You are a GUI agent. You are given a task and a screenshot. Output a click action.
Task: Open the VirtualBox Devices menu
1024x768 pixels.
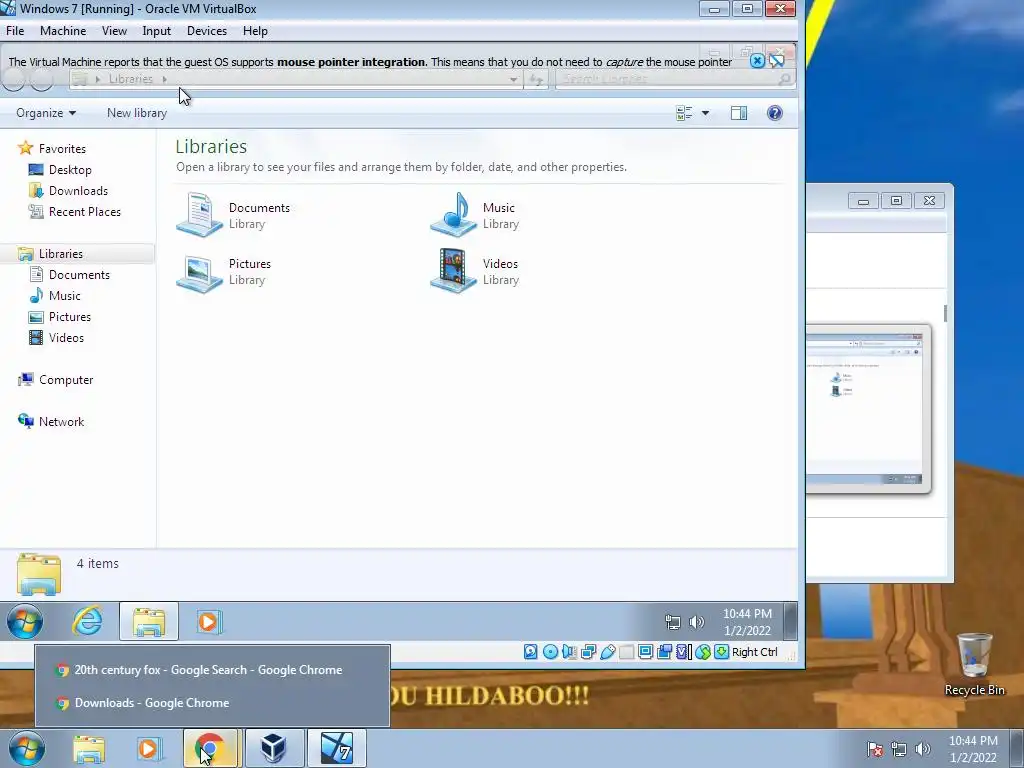pyautogui.click(x=207, y=31)
